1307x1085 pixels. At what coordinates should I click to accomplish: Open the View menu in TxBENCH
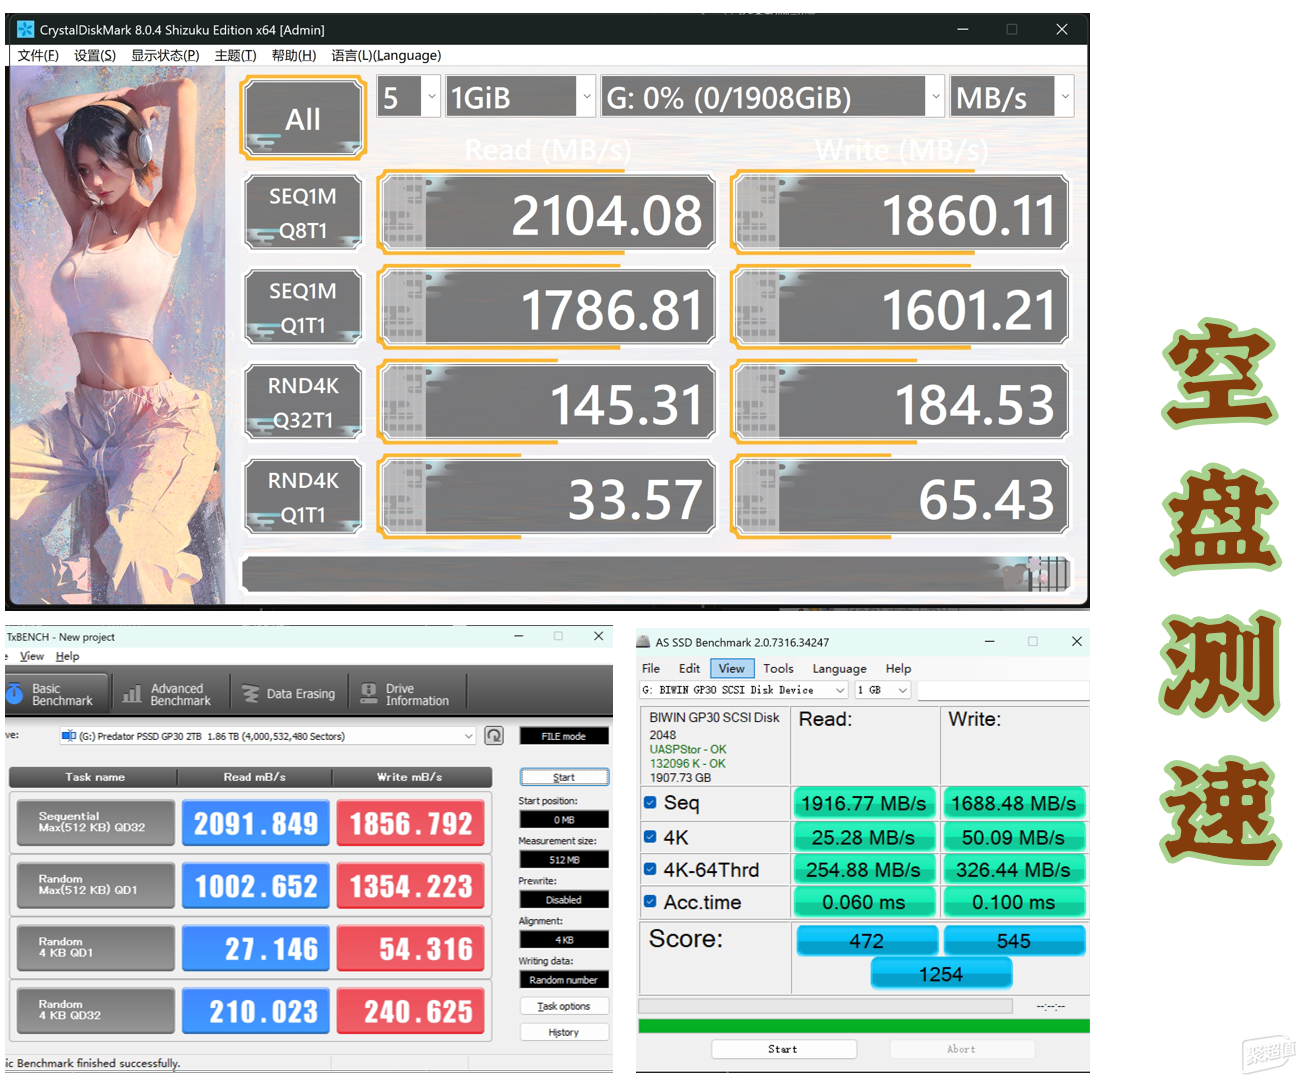32,656
